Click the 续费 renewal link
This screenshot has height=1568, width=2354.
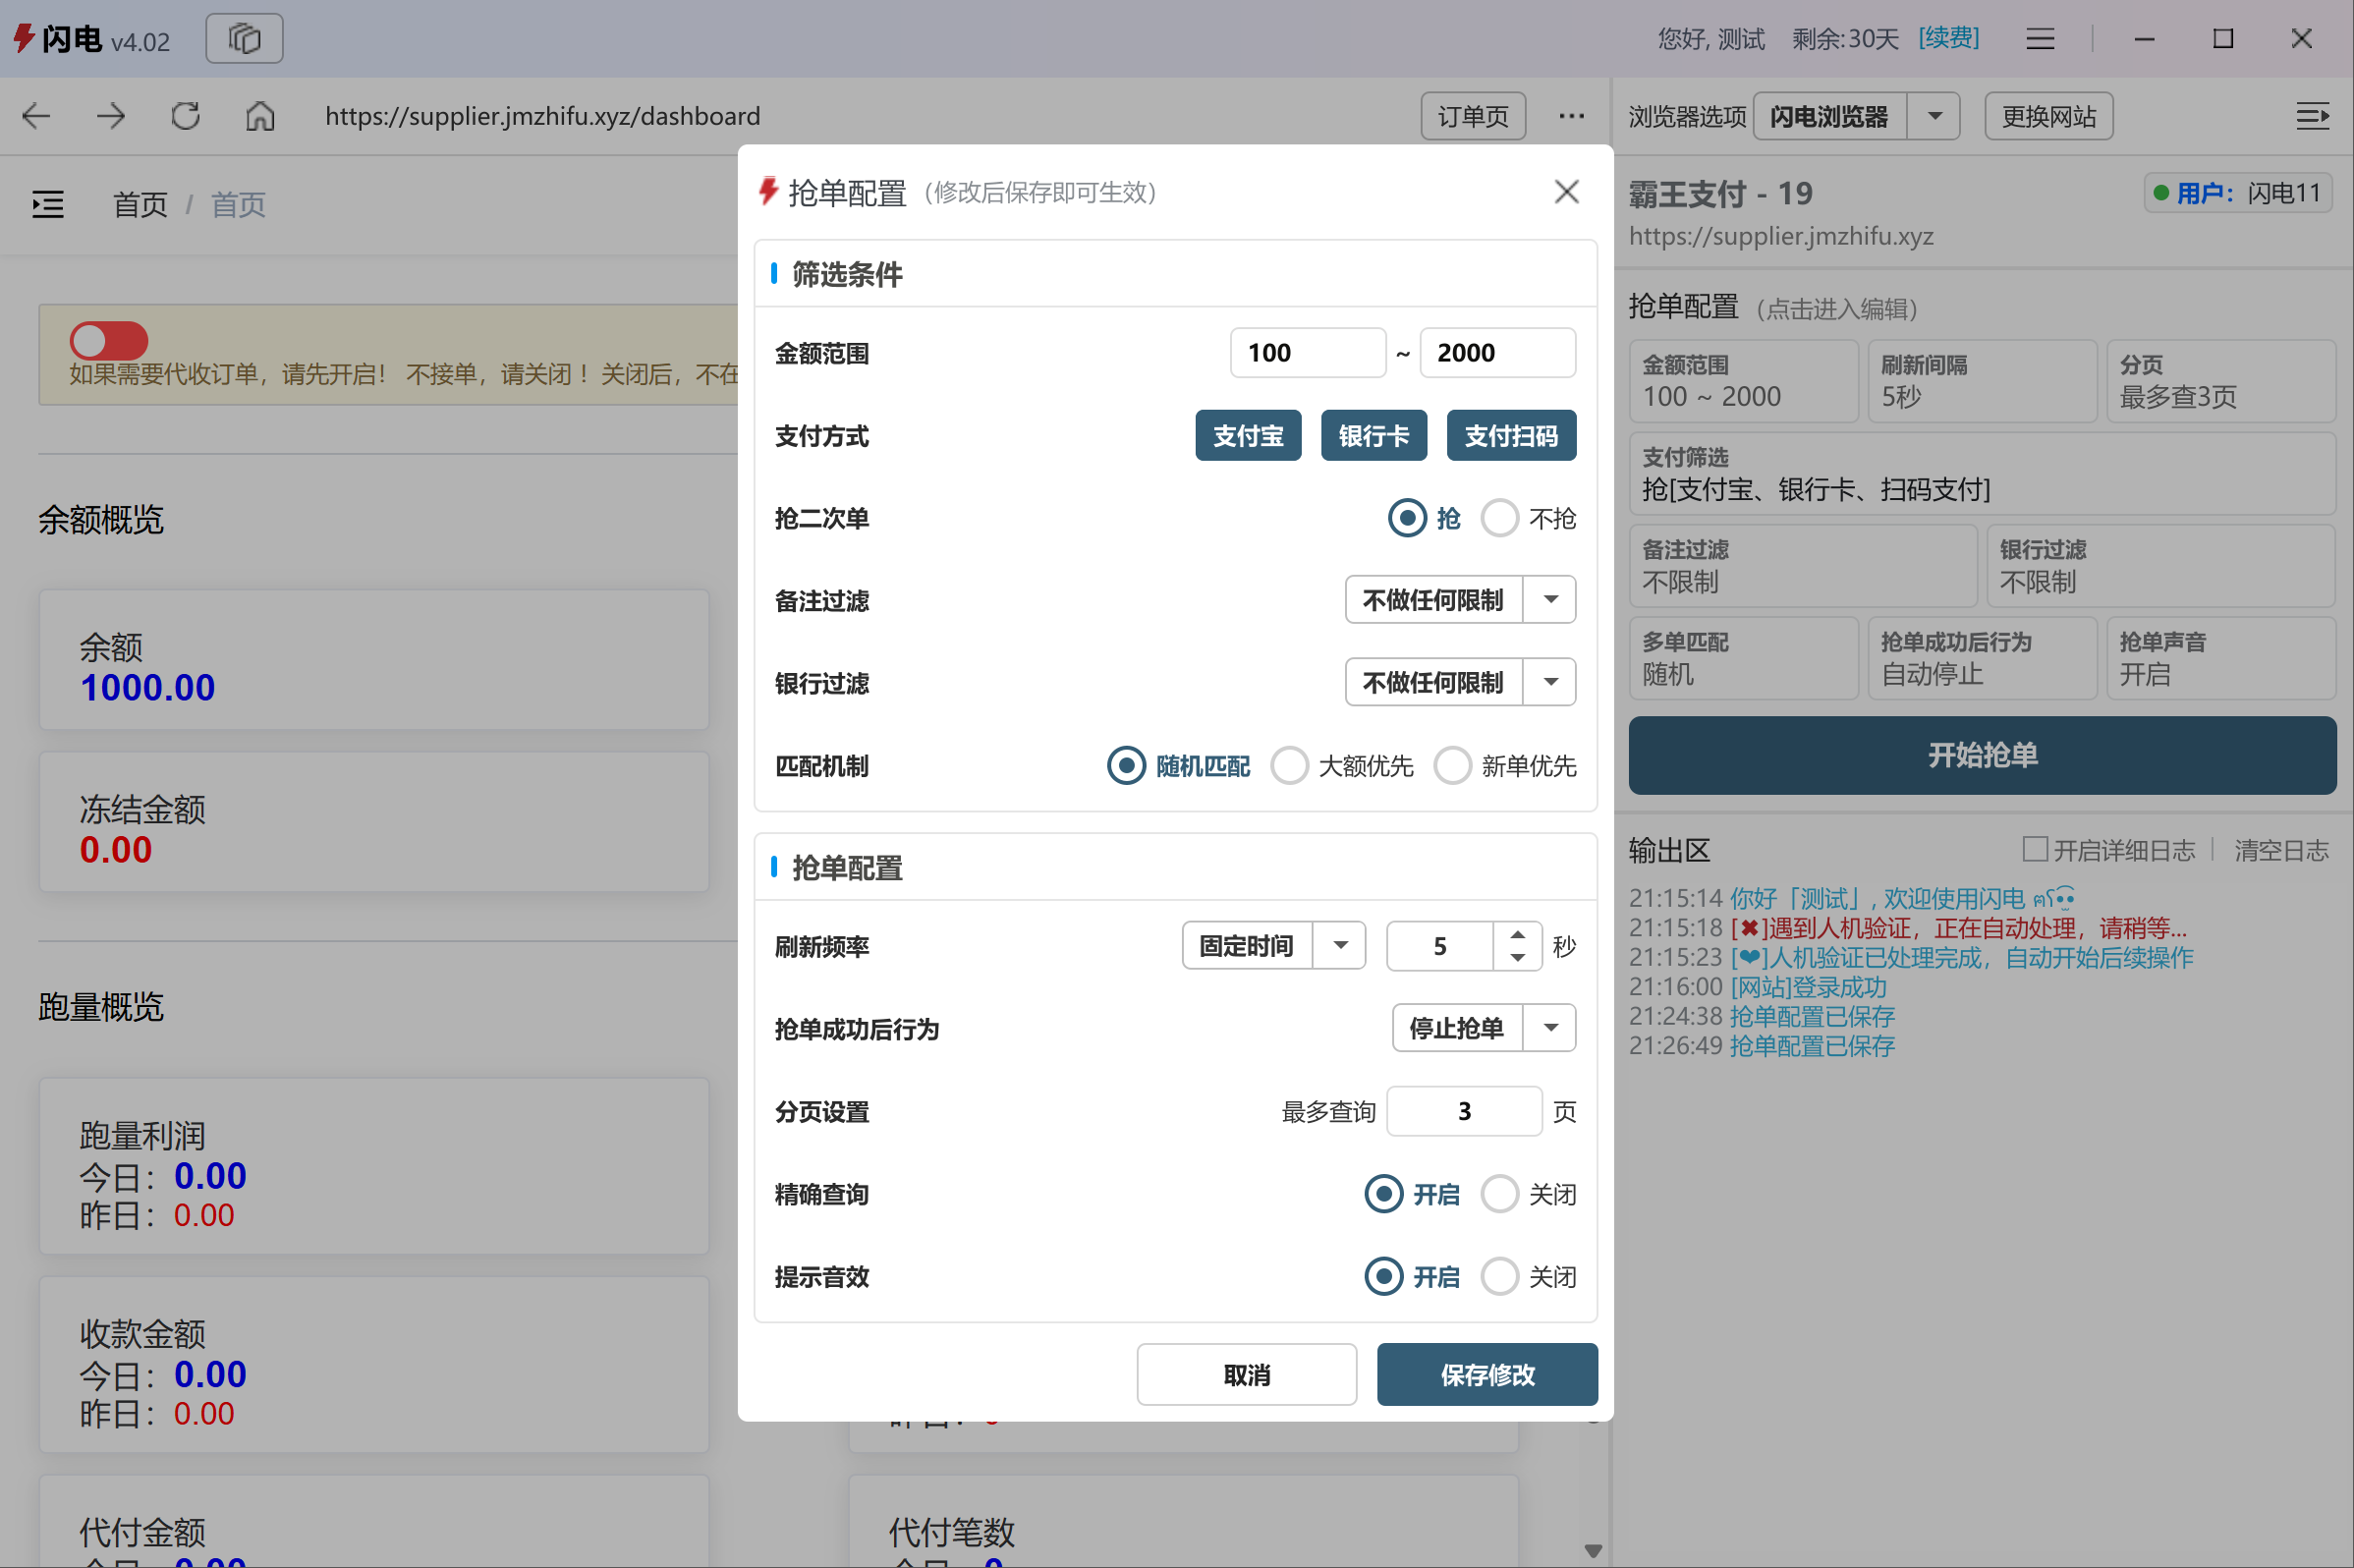coord(1947,37)
